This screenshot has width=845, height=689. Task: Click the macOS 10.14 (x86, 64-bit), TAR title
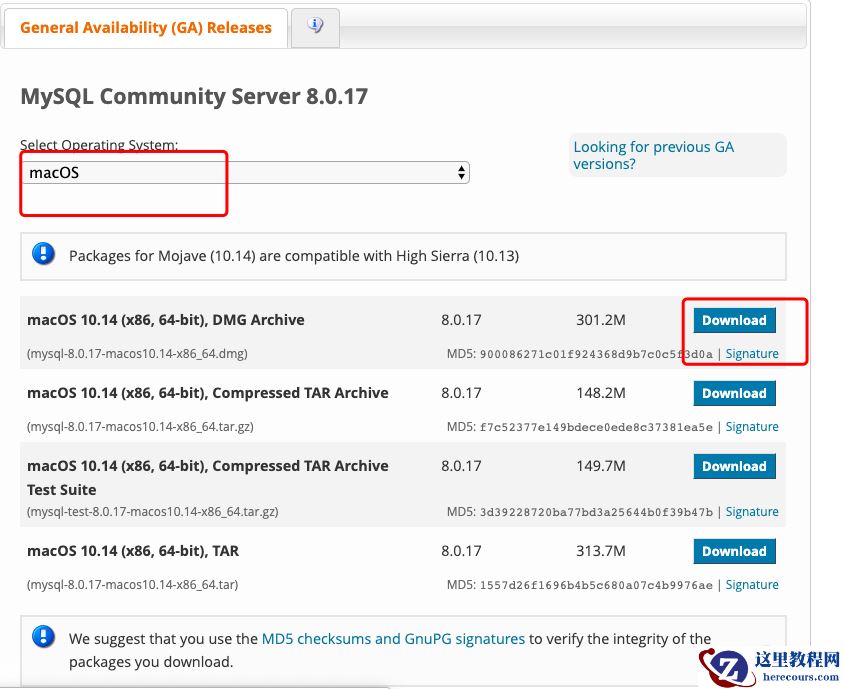pos(133,551)
